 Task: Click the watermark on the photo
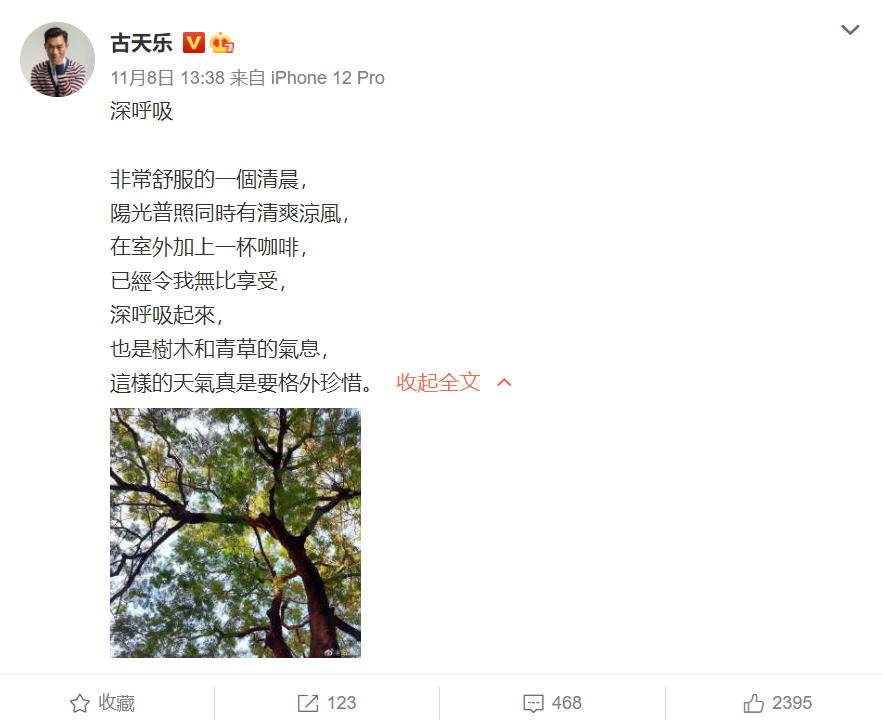[340, 652]
